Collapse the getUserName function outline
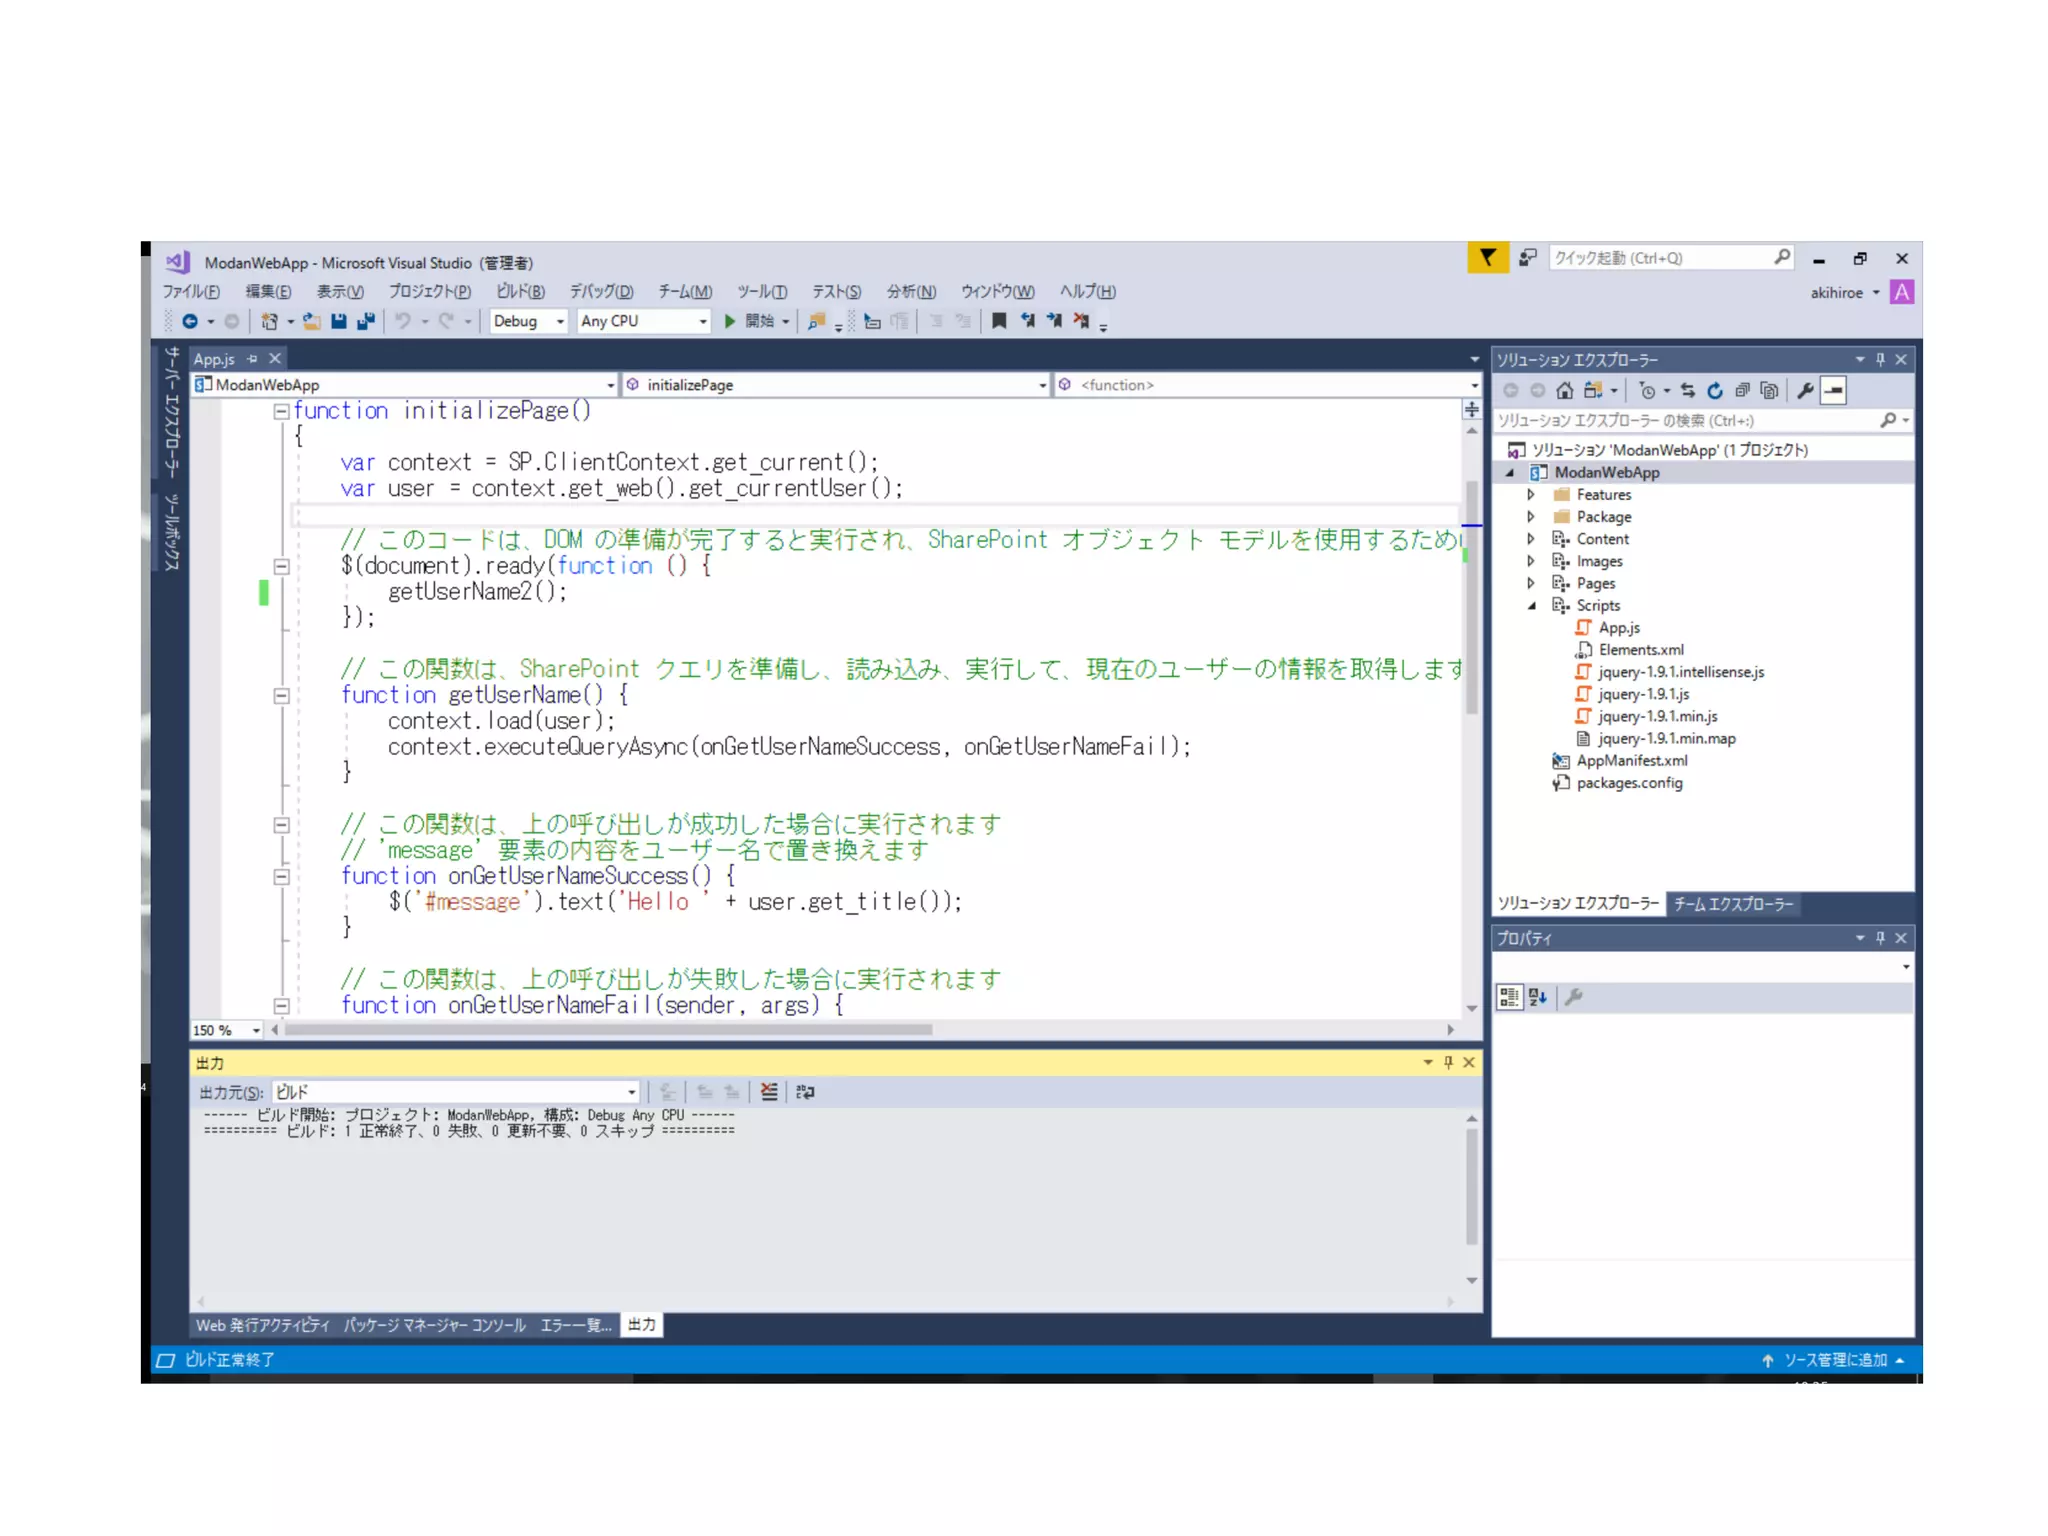 282,696
